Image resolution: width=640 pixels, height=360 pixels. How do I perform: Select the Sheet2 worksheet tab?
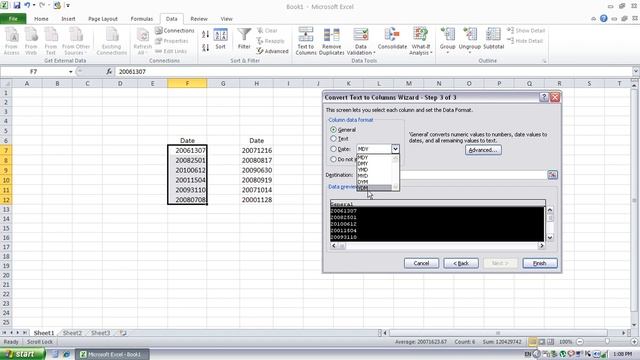[72, 333]
